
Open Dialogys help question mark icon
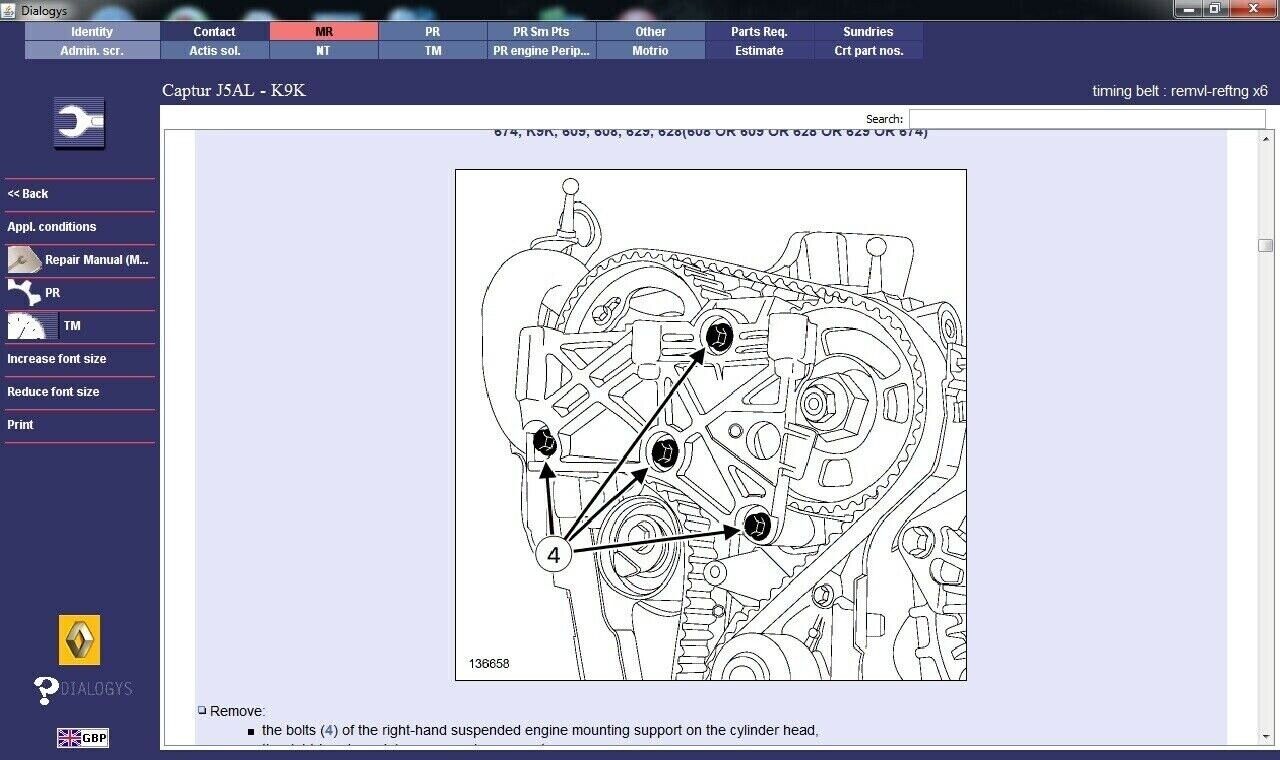click(x=46, y=690)
